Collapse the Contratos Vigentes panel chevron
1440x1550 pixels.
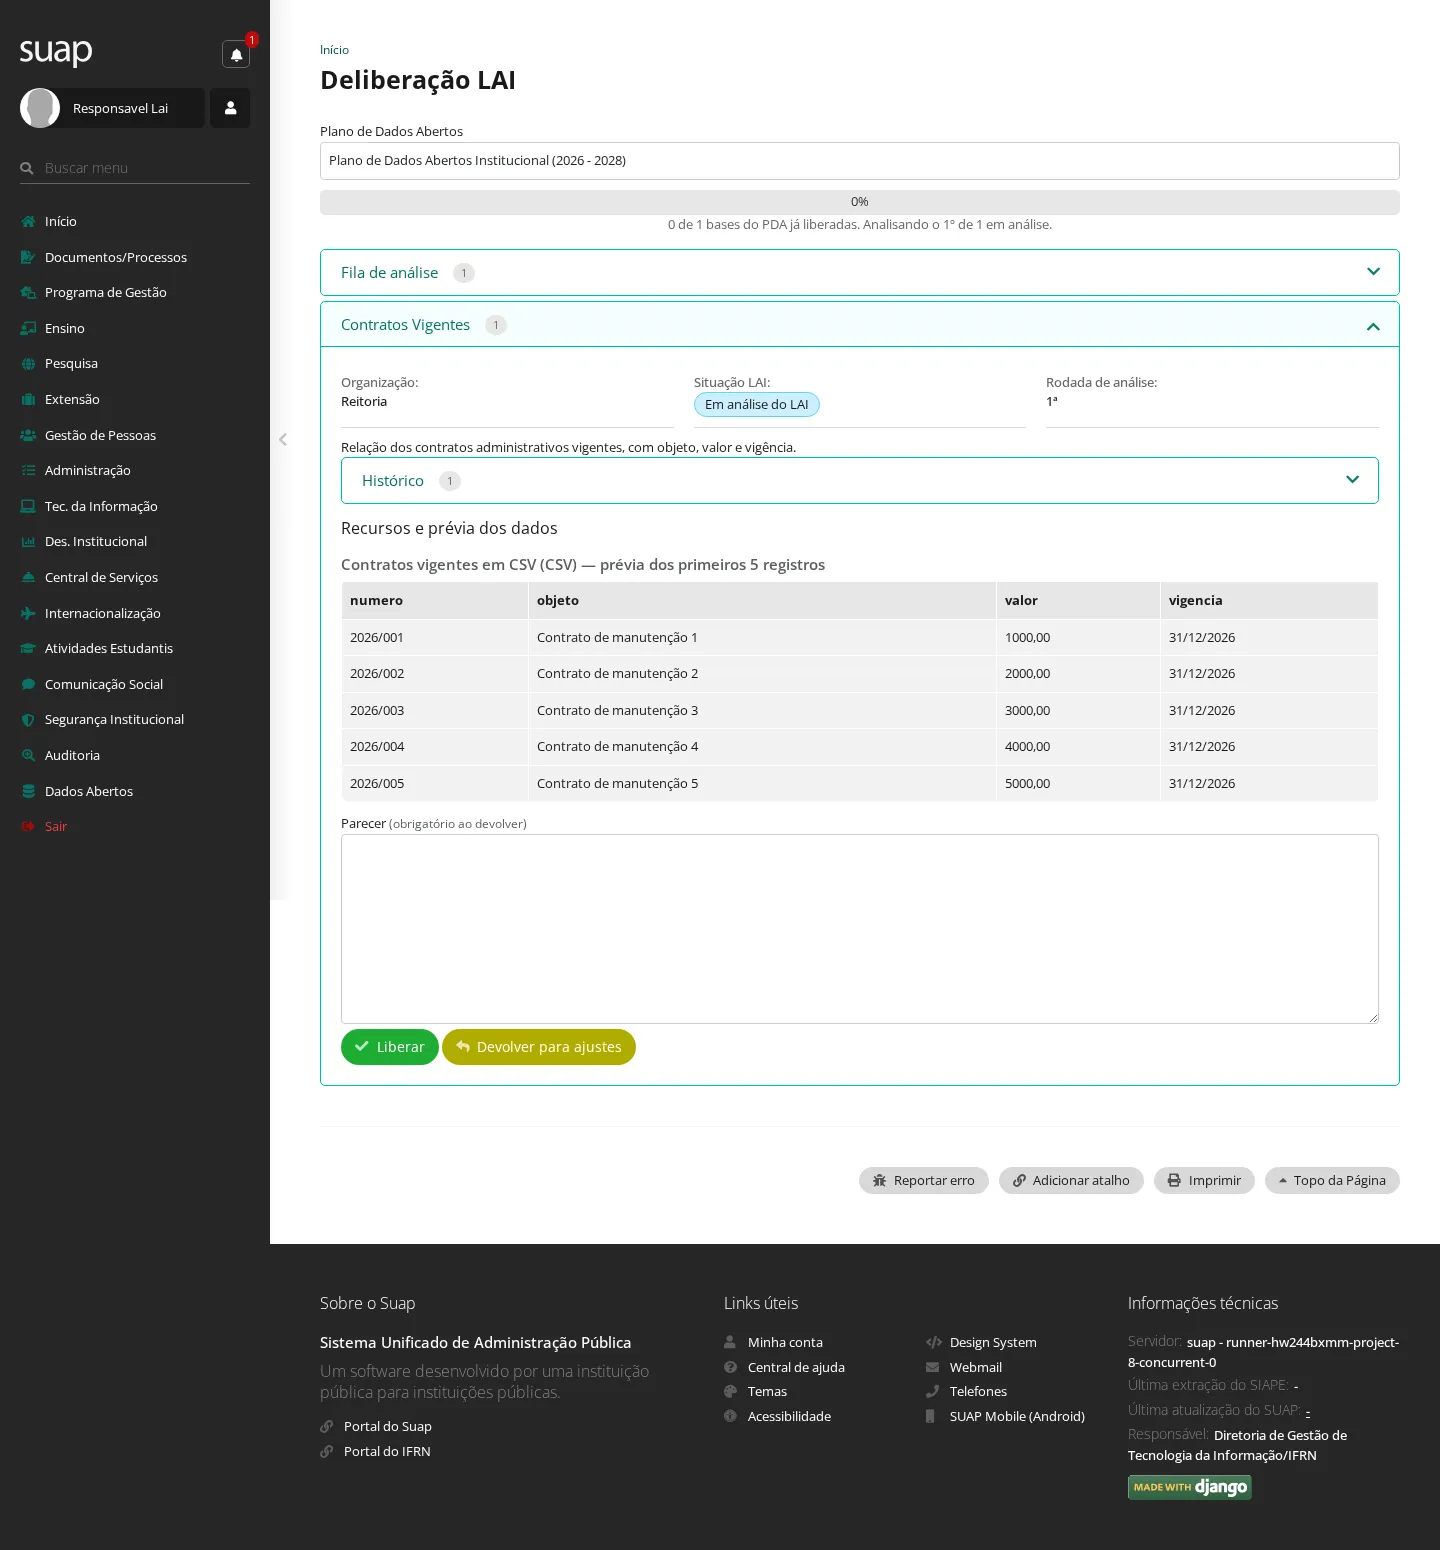click(x=1373, y=326)
